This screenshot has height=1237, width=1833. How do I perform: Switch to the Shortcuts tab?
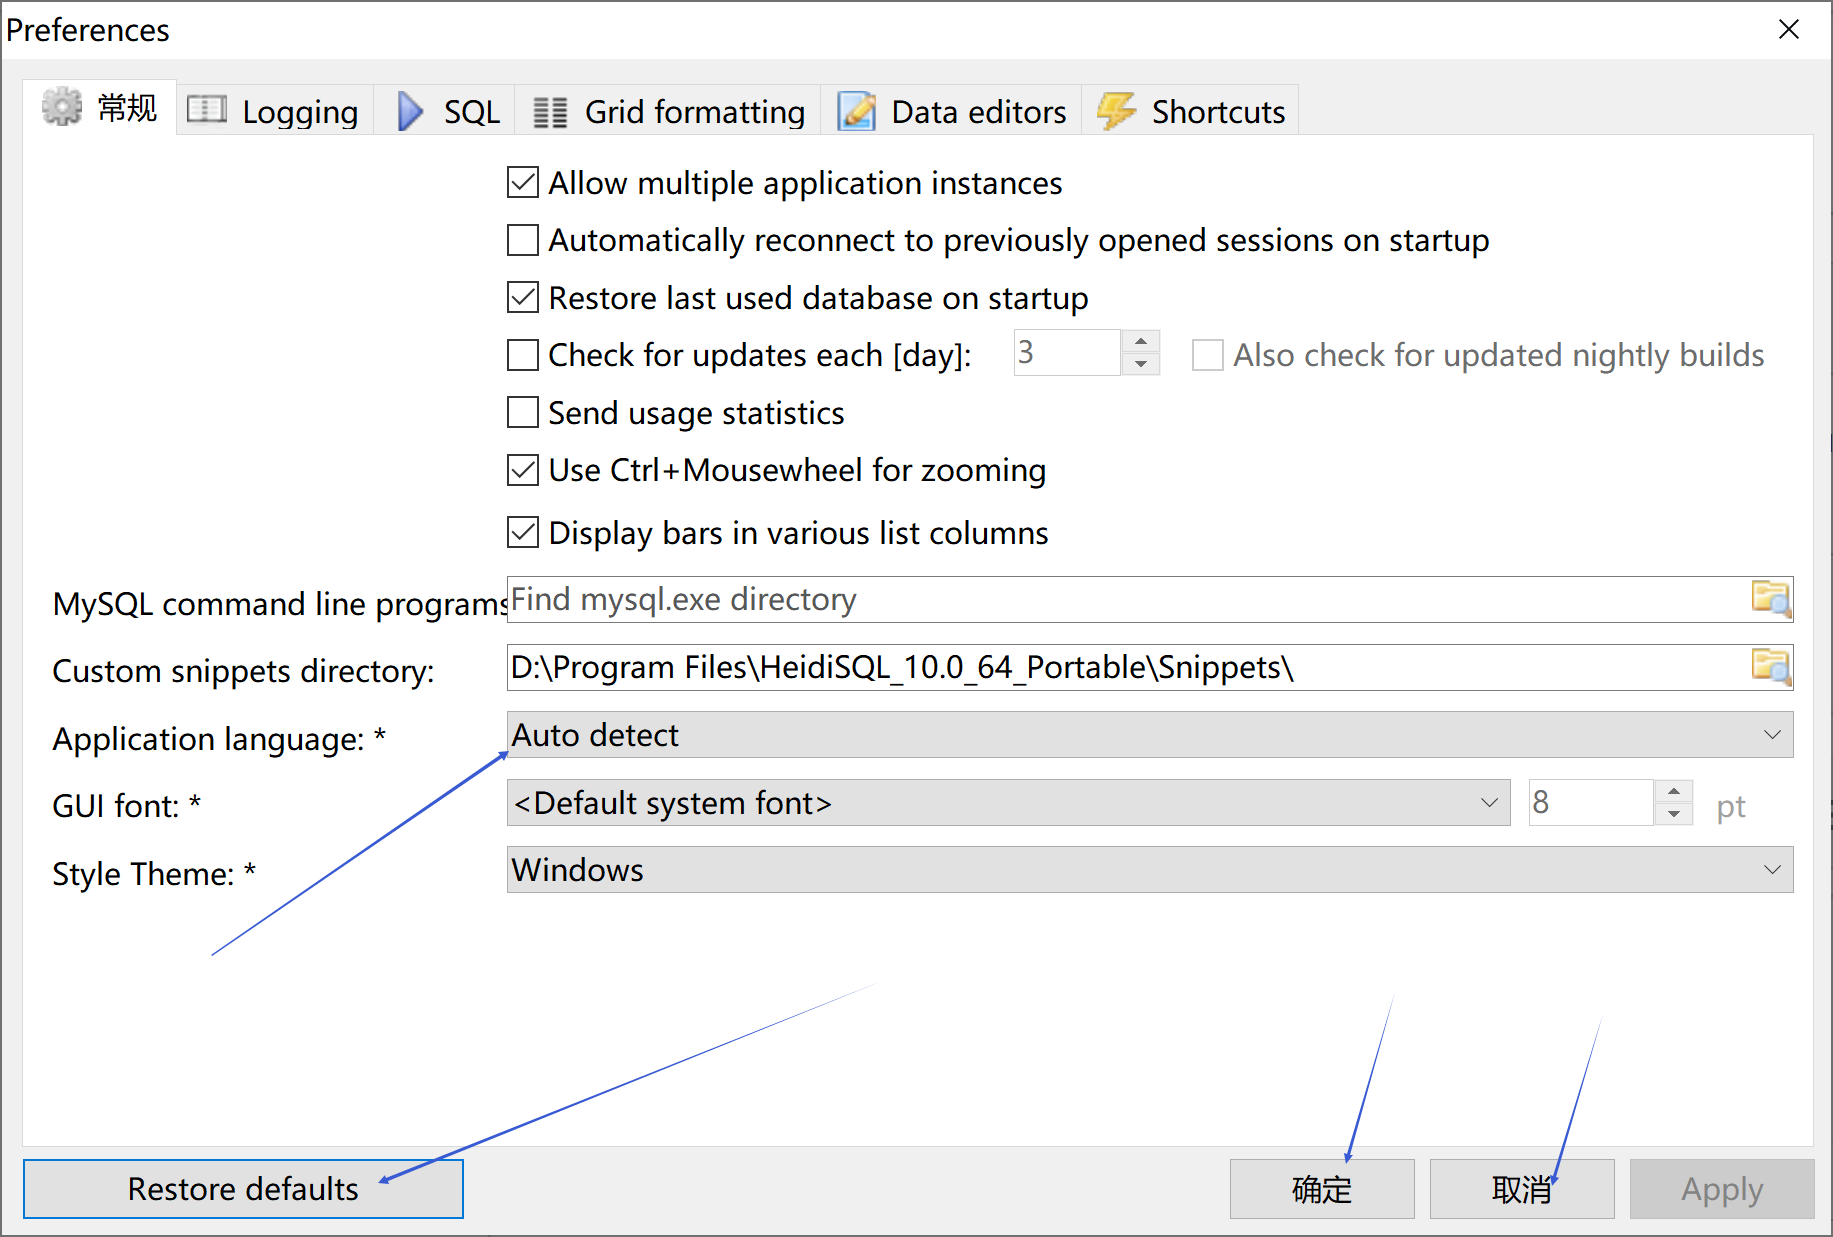point(1191,111)
